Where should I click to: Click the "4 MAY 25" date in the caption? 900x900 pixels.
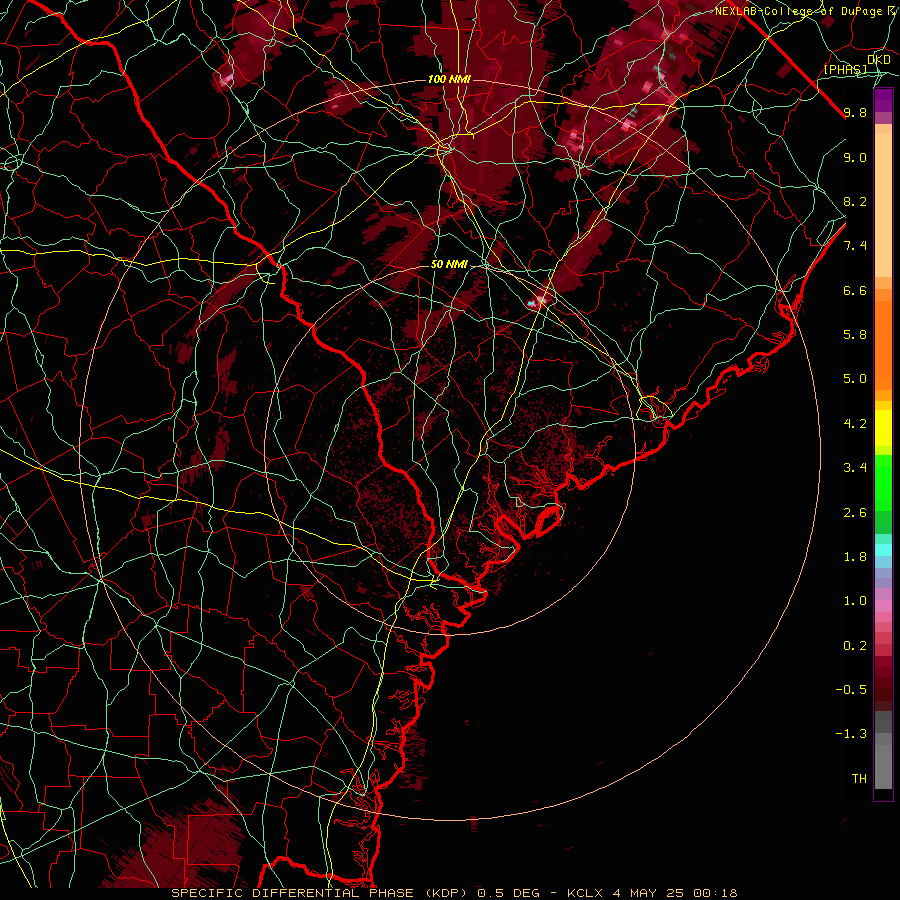pyautogui.click(x=648, y=893)
